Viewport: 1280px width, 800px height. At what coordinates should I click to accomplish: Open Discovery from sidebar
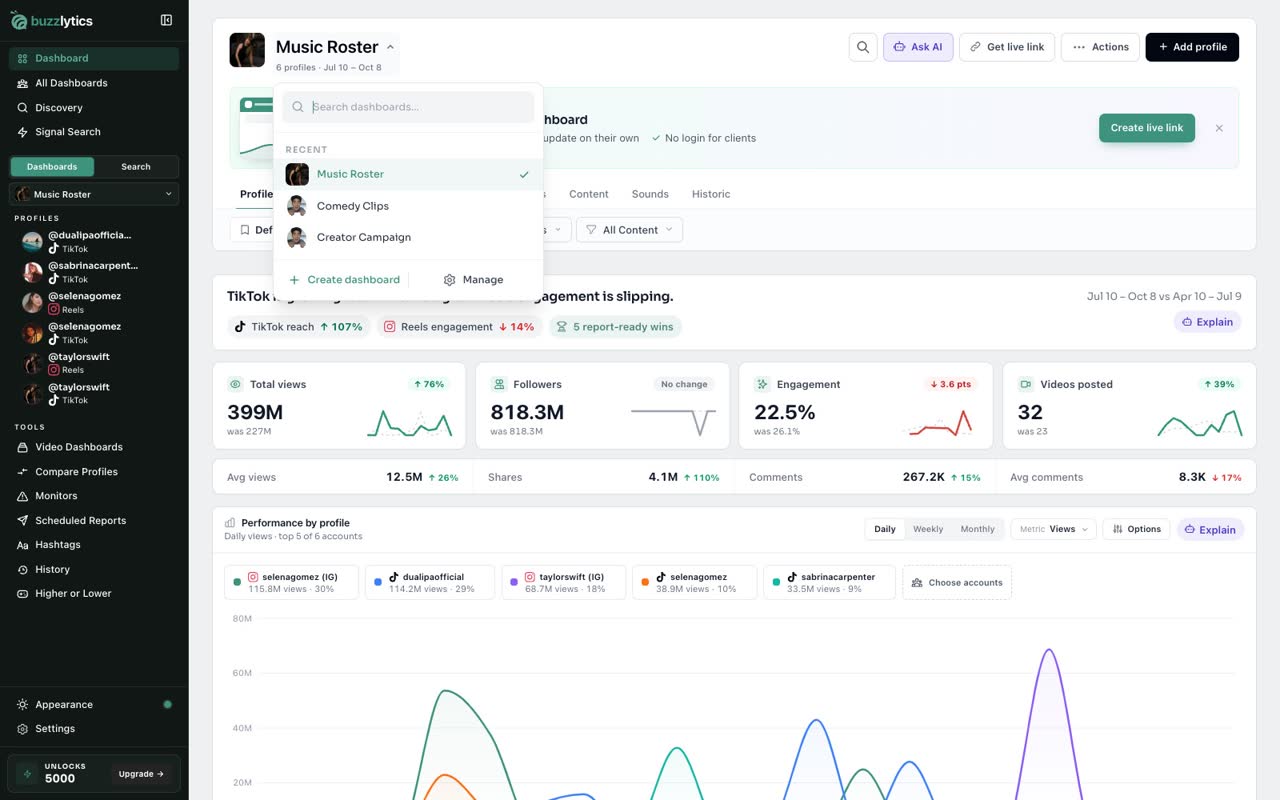point(94,107)
